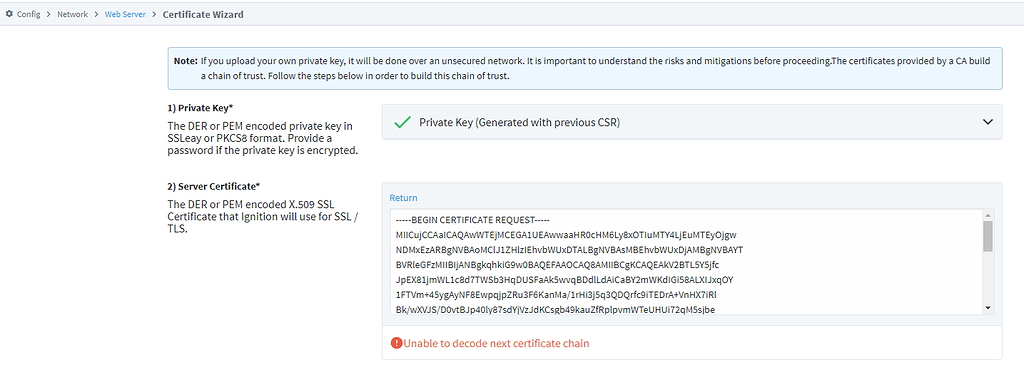Click the certificate text box scrollbar thumb
The image size is (1024, 370).
point(987,236)
